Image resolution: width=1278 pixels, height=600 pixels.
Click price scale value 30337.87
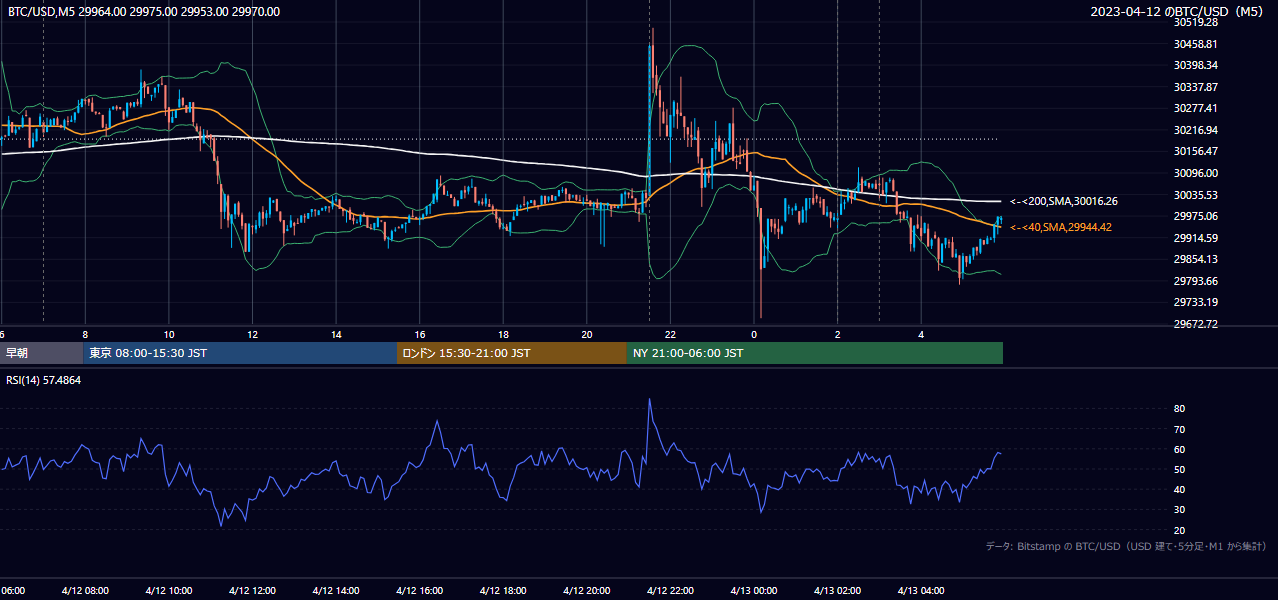1195,87
